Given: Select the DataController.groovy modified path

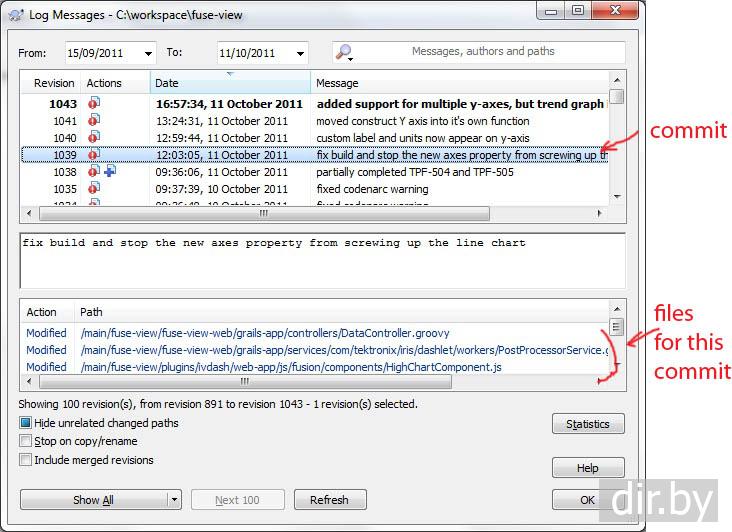Looking at the screenshot, I should tap(265, 333).
